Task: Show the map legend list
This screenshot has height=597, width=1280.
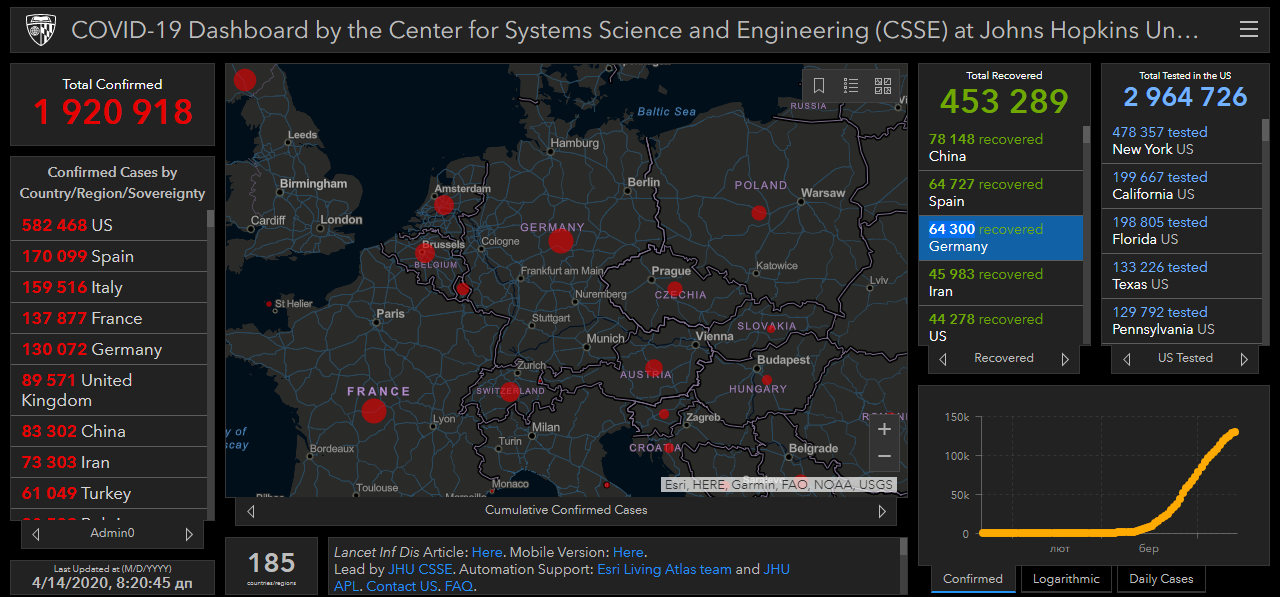Action: pos(851,86)
